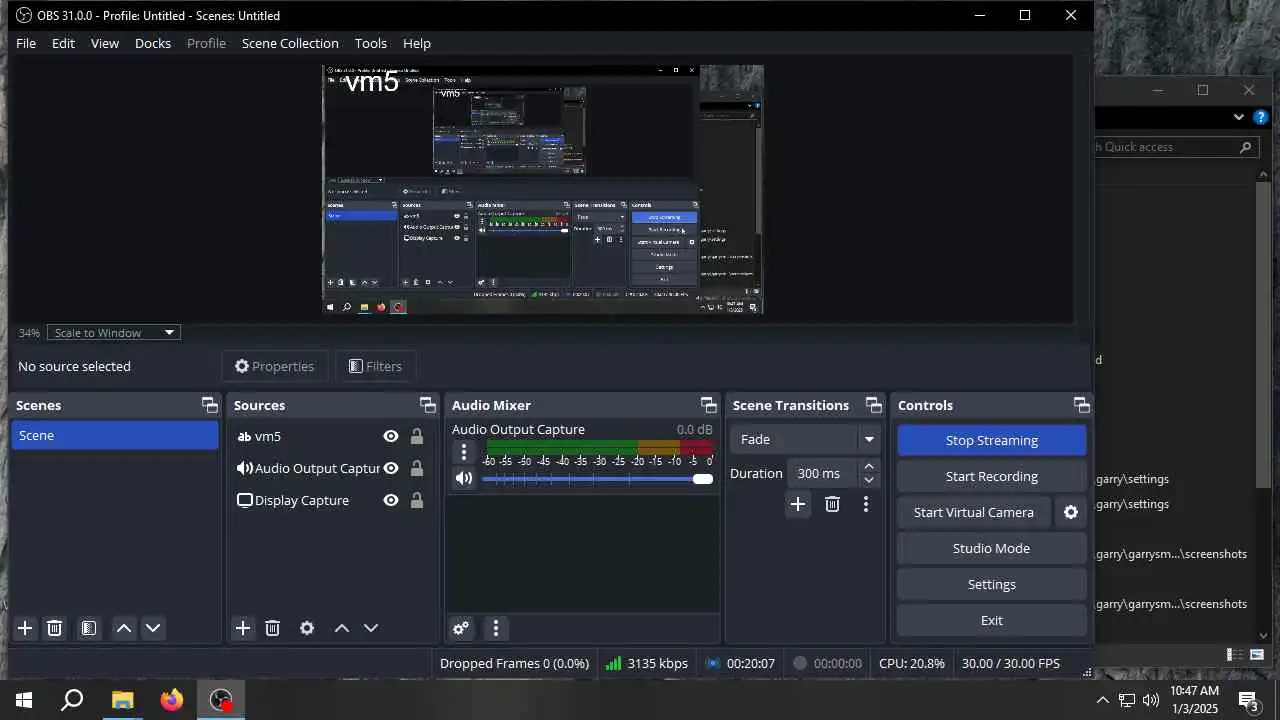Screen dimensions: 1280x720
Task: Hide the vm5 source
Action: pyautogui.click(x=391, y=436)
